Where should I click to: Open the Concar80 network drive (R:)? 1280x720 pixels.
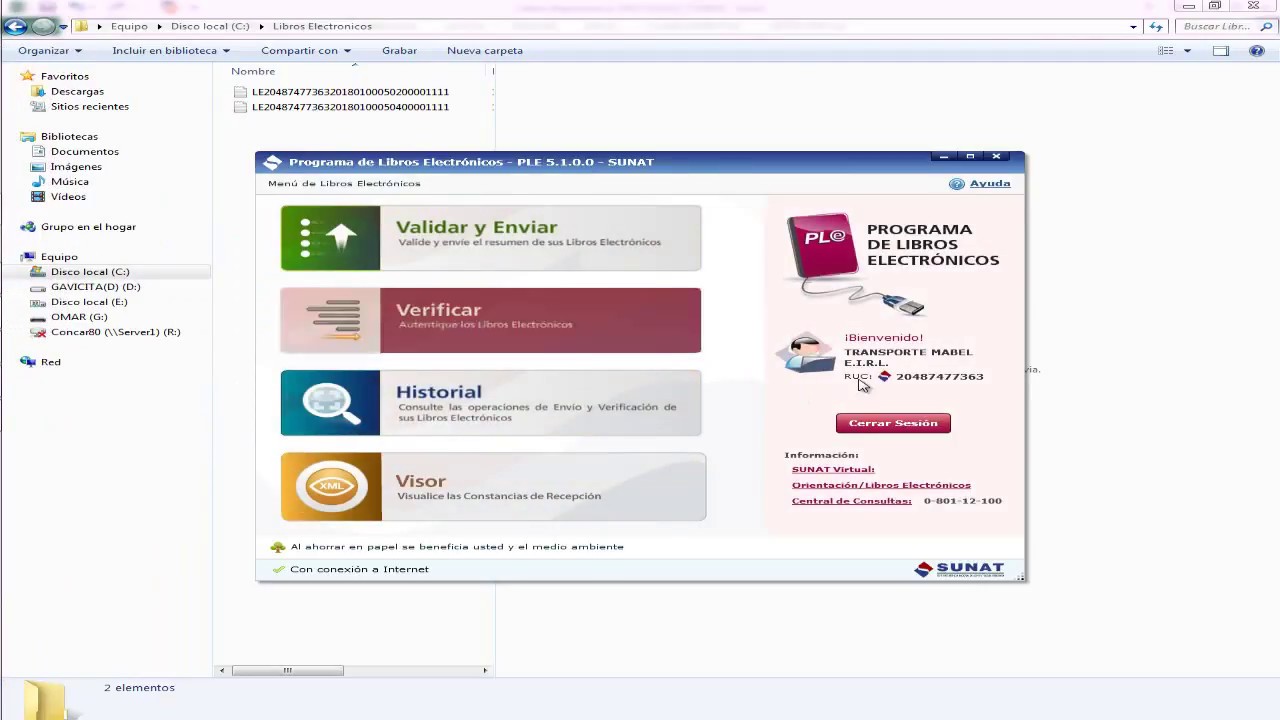click(115, 331)
